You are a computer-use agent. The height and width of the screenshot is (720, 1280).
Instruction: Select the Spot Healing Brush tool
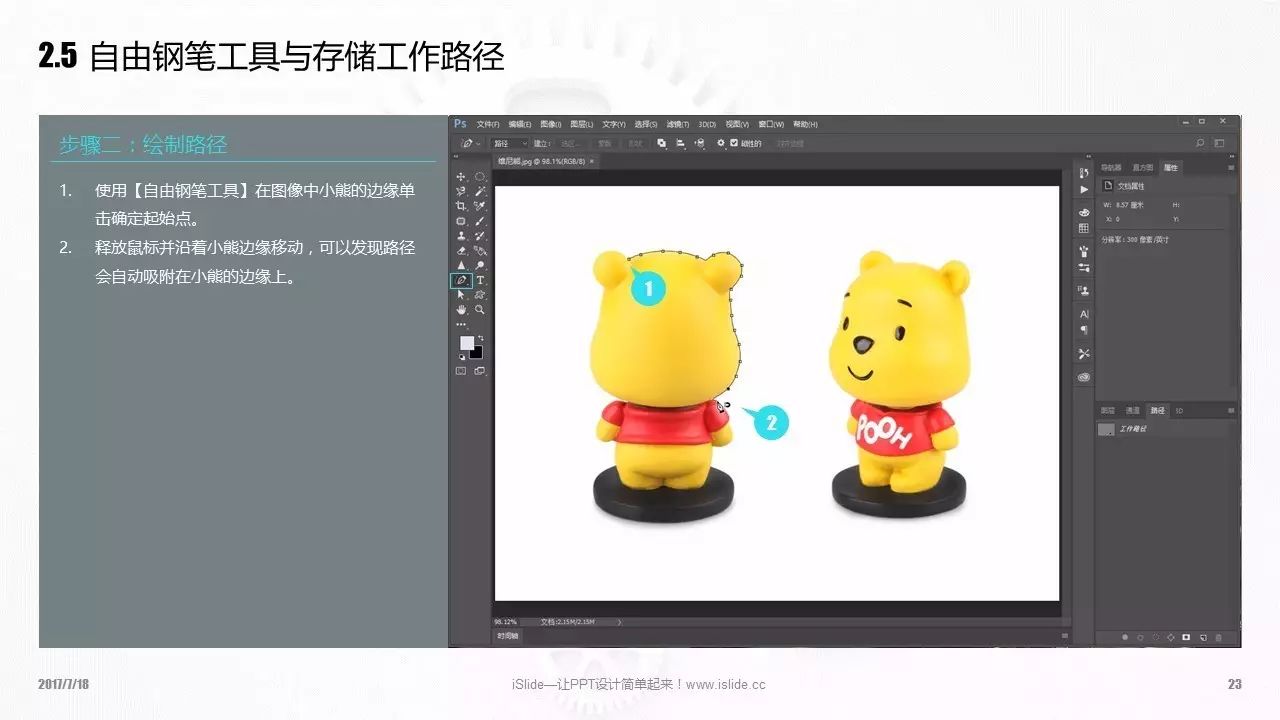(461, 220)
